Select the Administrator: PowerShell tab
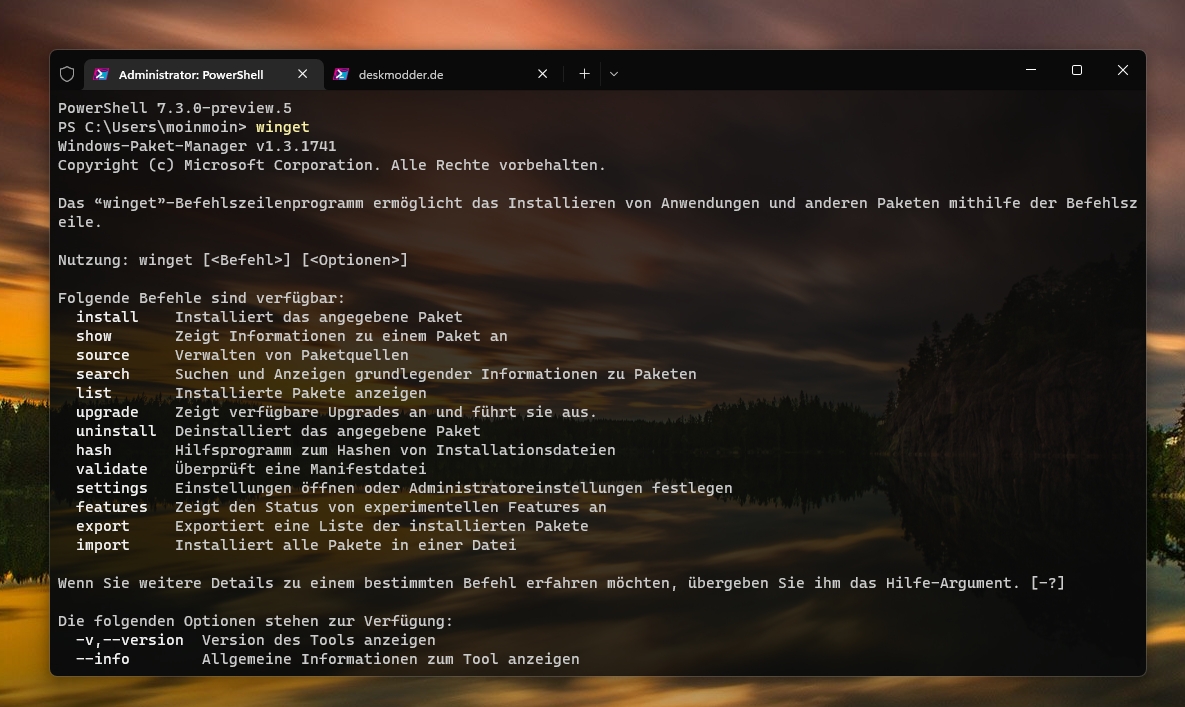Image resolution: width=1185 pixels, height=707 pixels. pyautogui.click(x=204, y=74)
